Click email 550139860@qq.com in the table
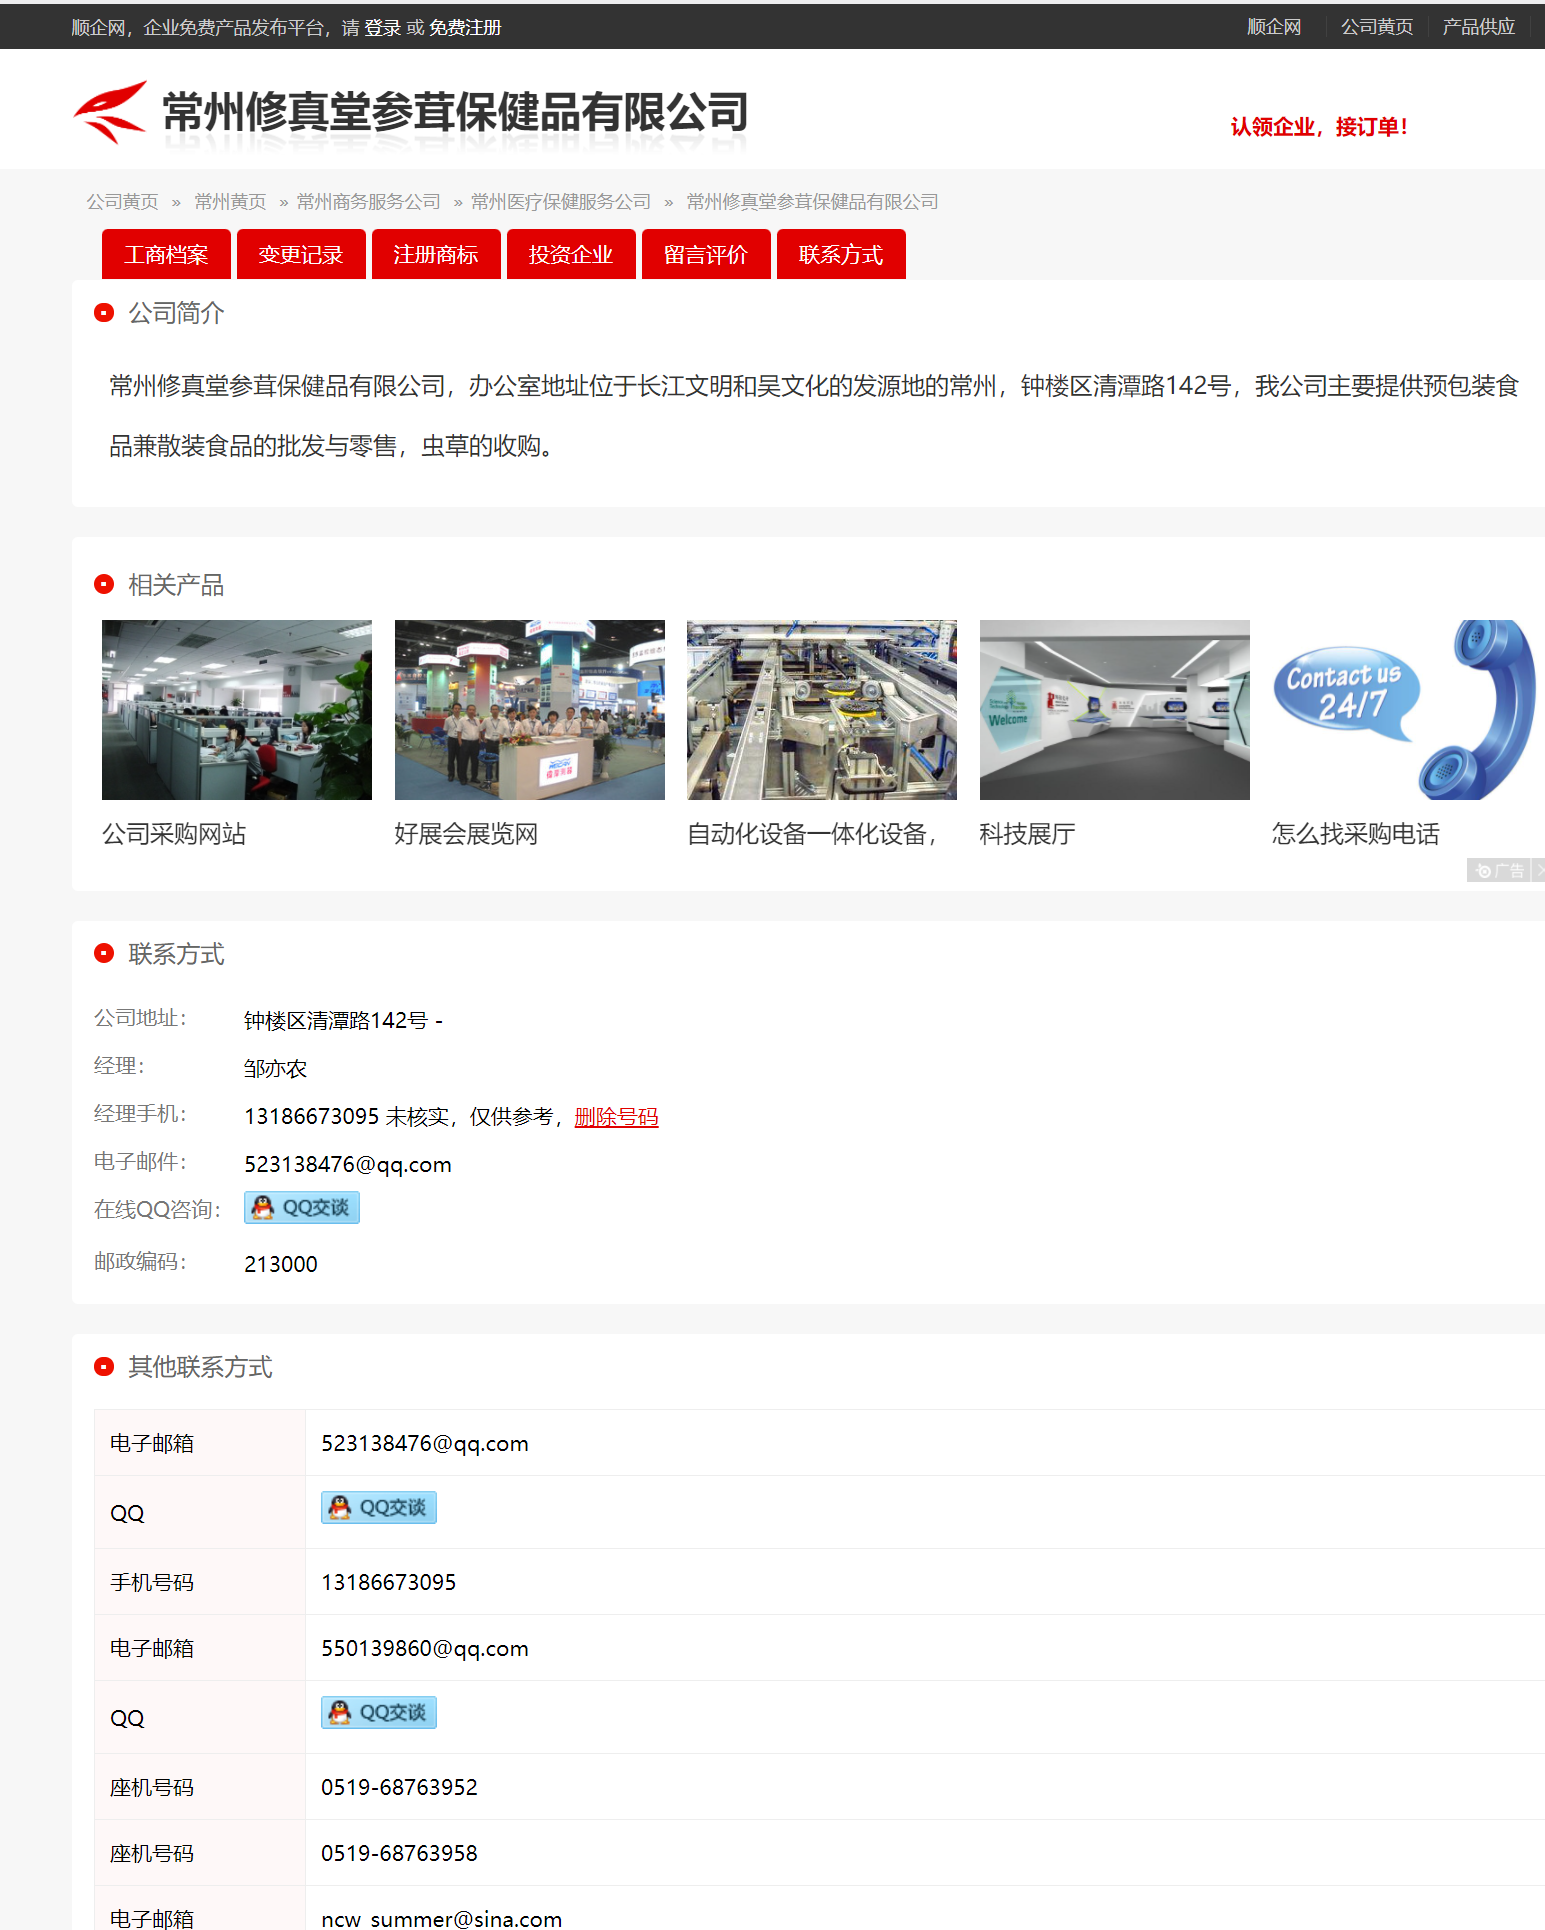This screenshot has width=1545, height=1930. (425, 1648)
